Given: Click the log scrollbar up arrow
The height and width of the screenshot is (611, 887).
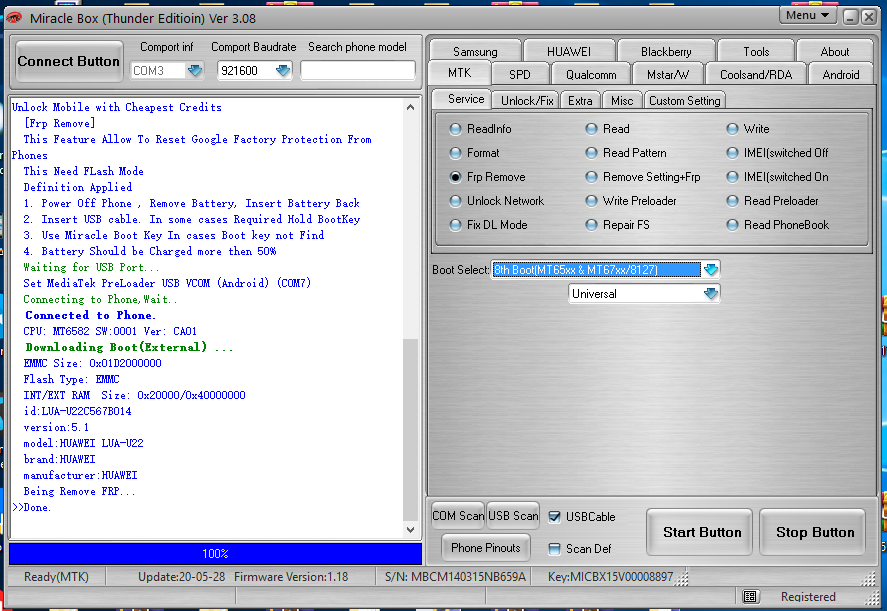Looking at the screenshot, I should 411,107.
